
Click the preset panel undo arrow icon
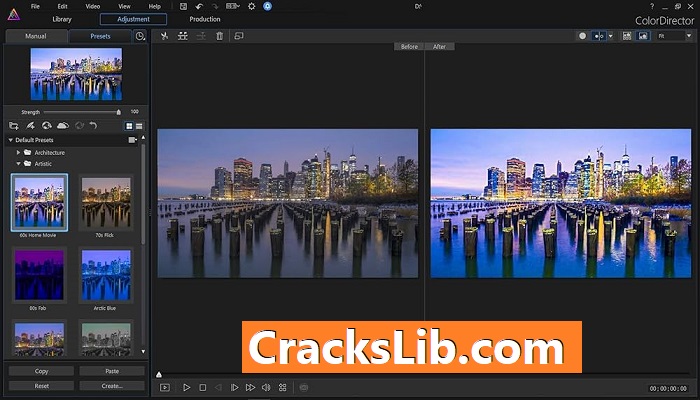click(x=93, y=126)
